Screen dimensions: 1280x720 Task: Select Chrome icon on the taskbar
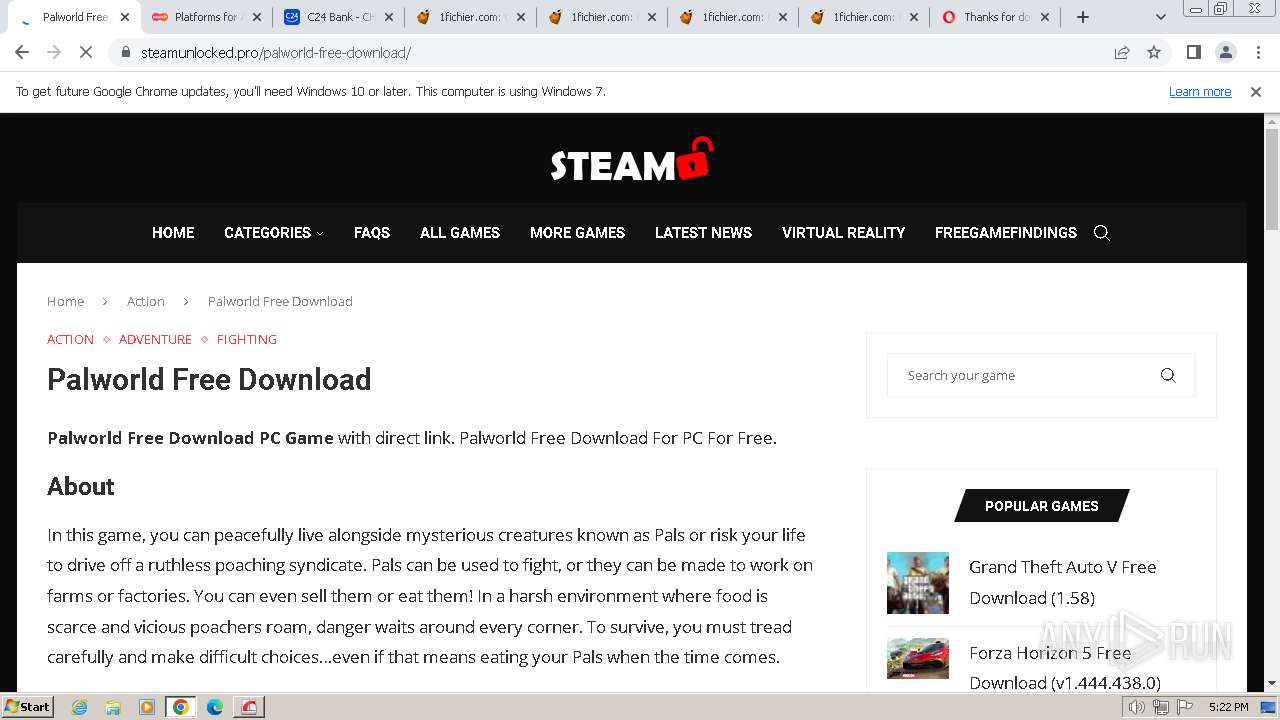coord(181,707)
